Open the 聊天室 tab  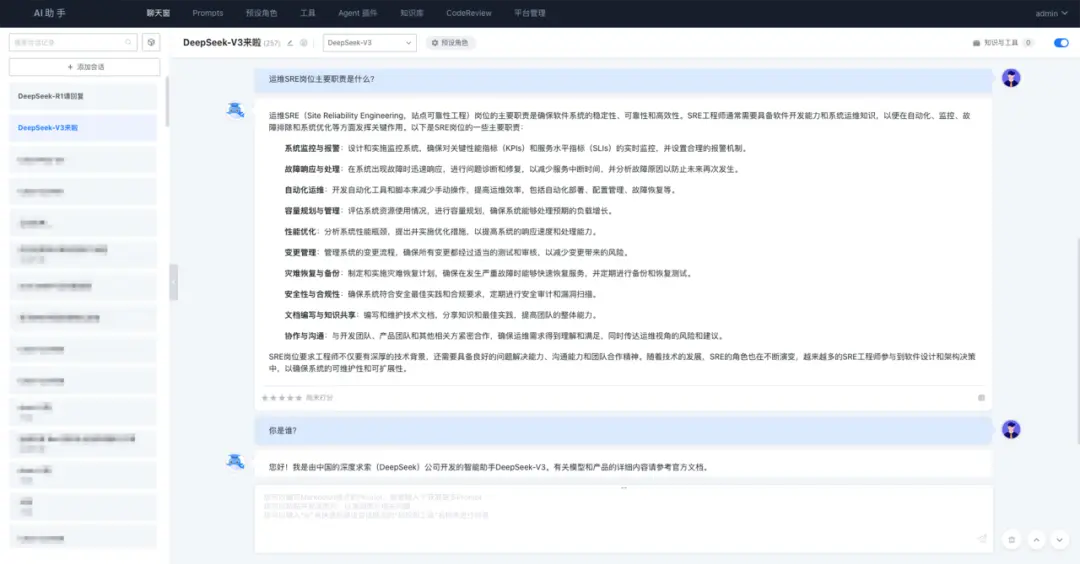[158, 13]
